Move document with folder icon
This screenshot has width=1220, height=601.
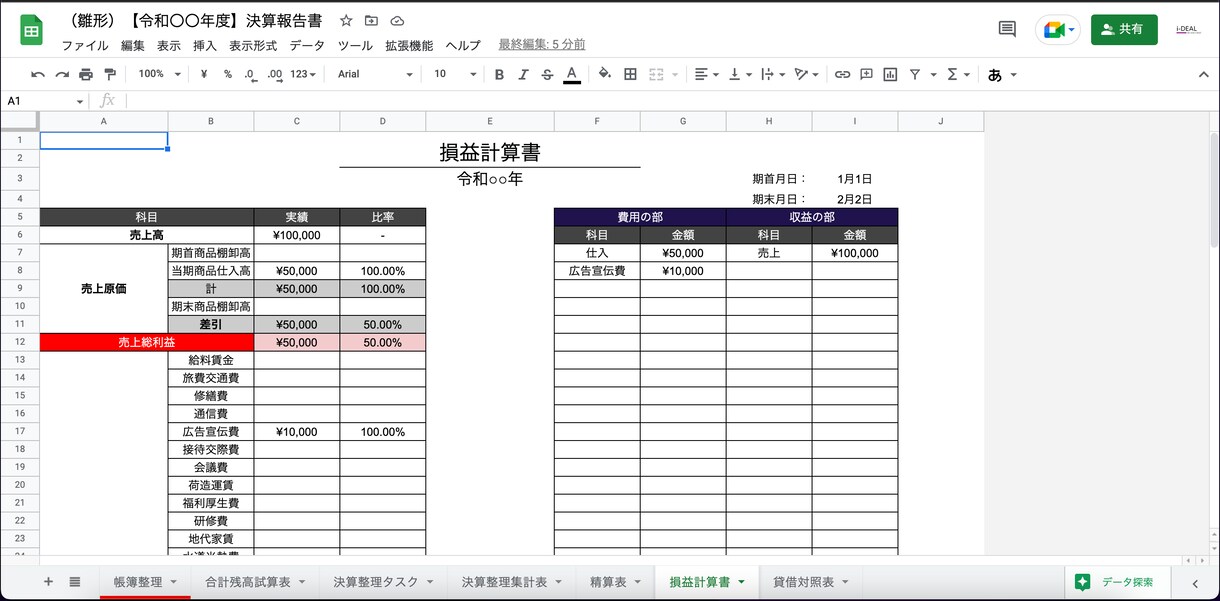(372, 20)
